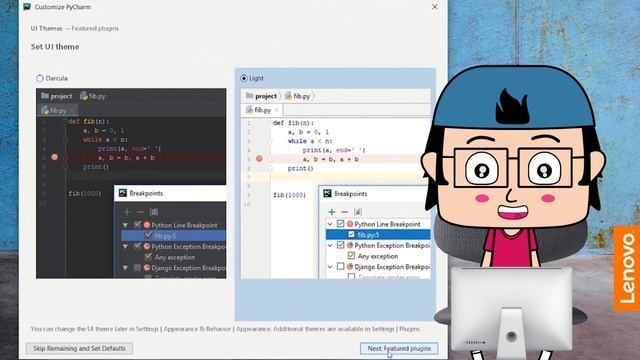640x360 pixels.
Task: Toggle Python Line Breakpoint checkbox in Light preview
Action: coord(340,224)
